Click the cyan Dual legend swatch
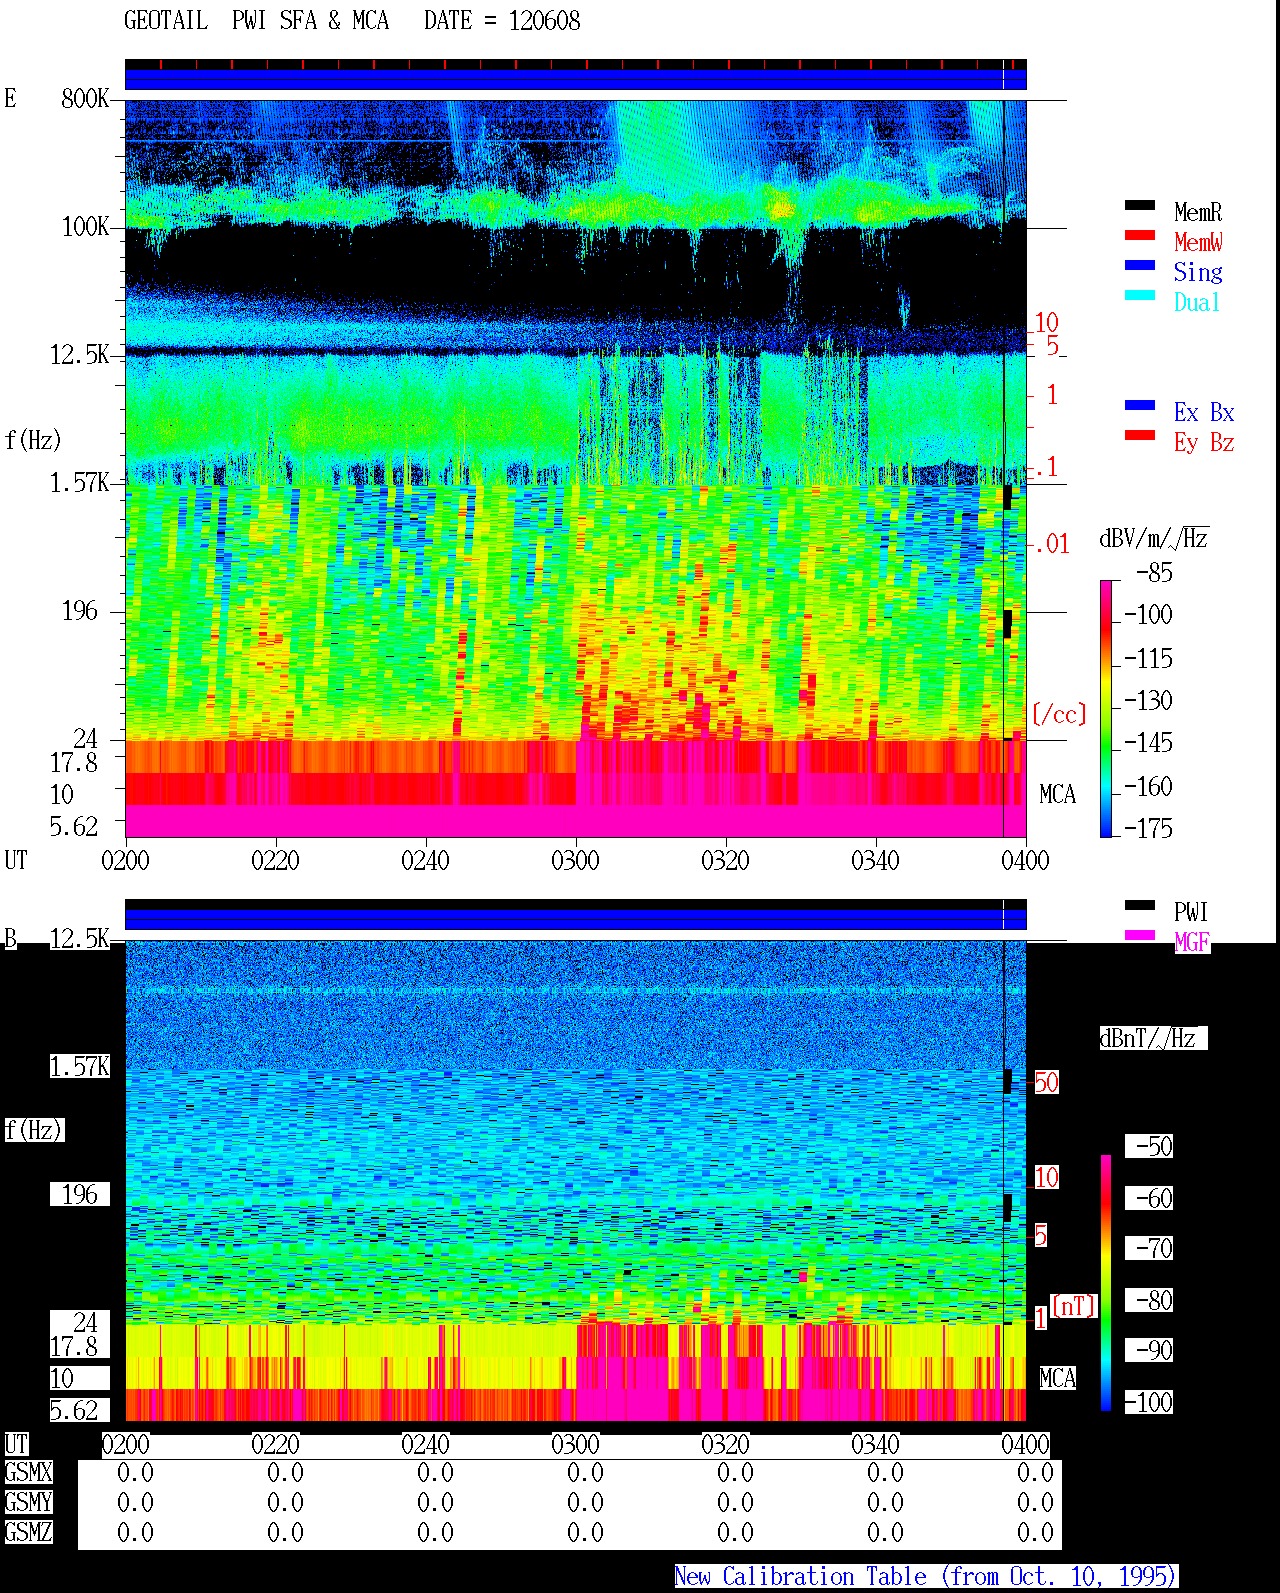This screenshot has height=1593, width=1280. click(1139, 296)
